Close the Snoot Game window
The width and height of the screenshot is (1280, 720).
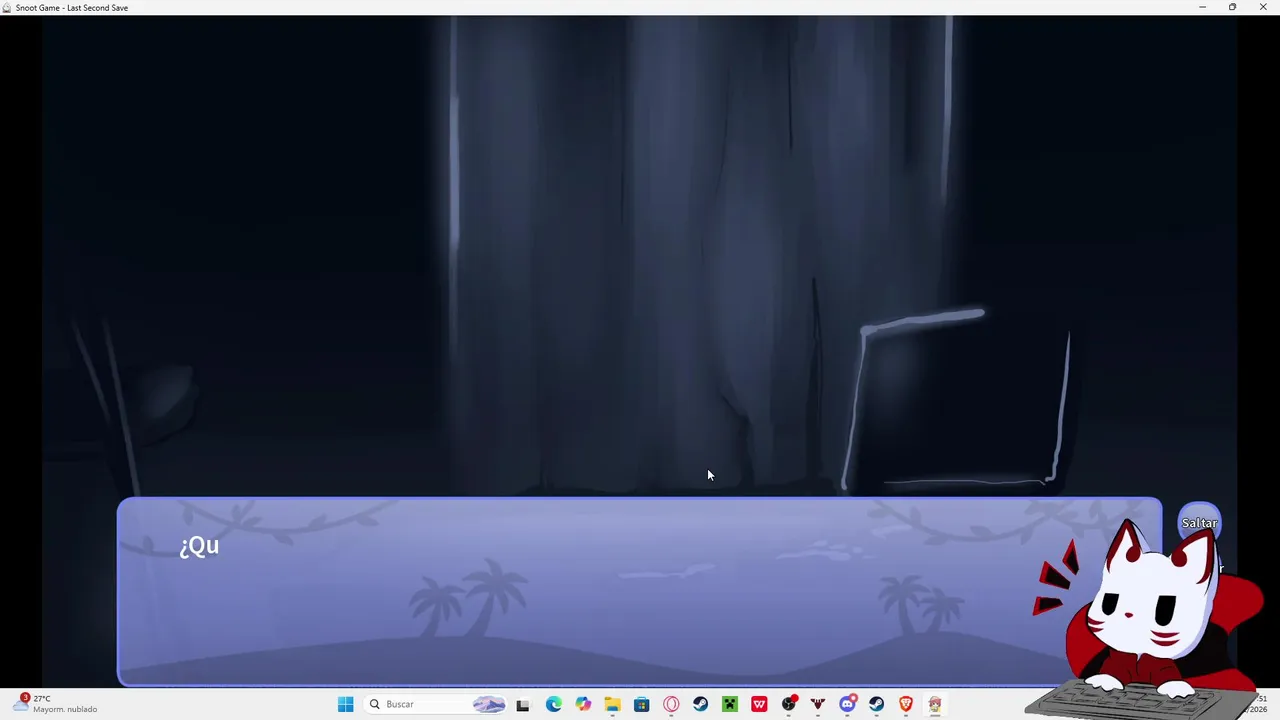(x=1263, y=7)
